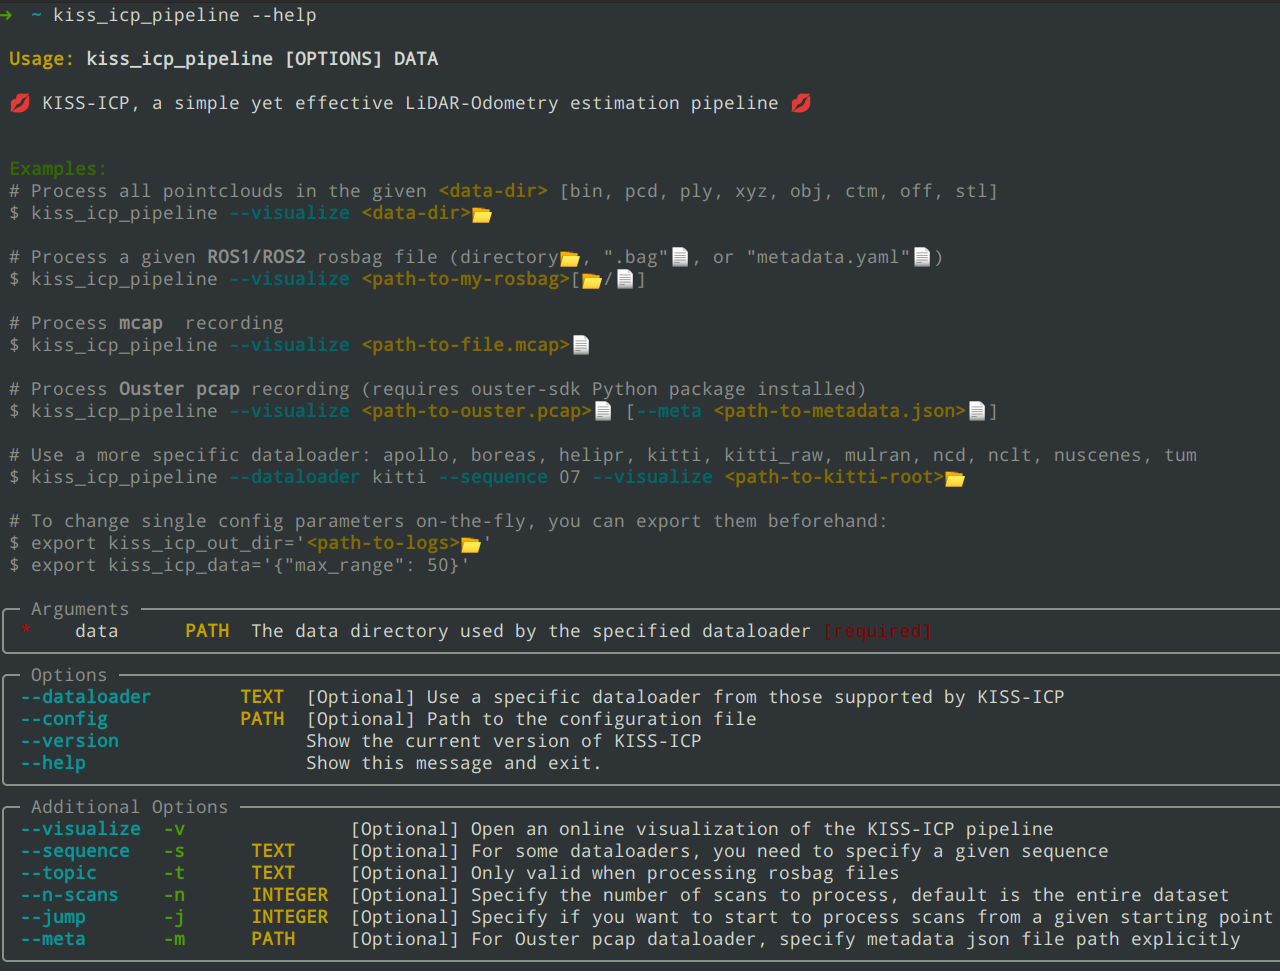1280x971 pixels.
Task: Click the "<path-to-file.mcap>" placeholder
Action: pos(466,345)
